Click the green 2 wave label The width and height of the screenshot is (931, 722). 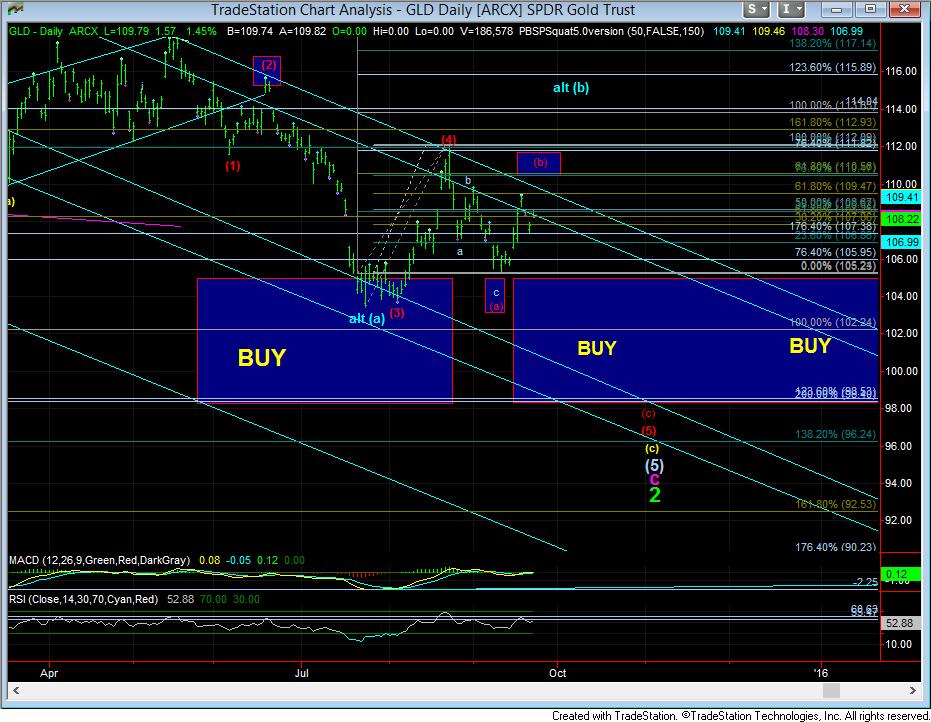point(654,495)
